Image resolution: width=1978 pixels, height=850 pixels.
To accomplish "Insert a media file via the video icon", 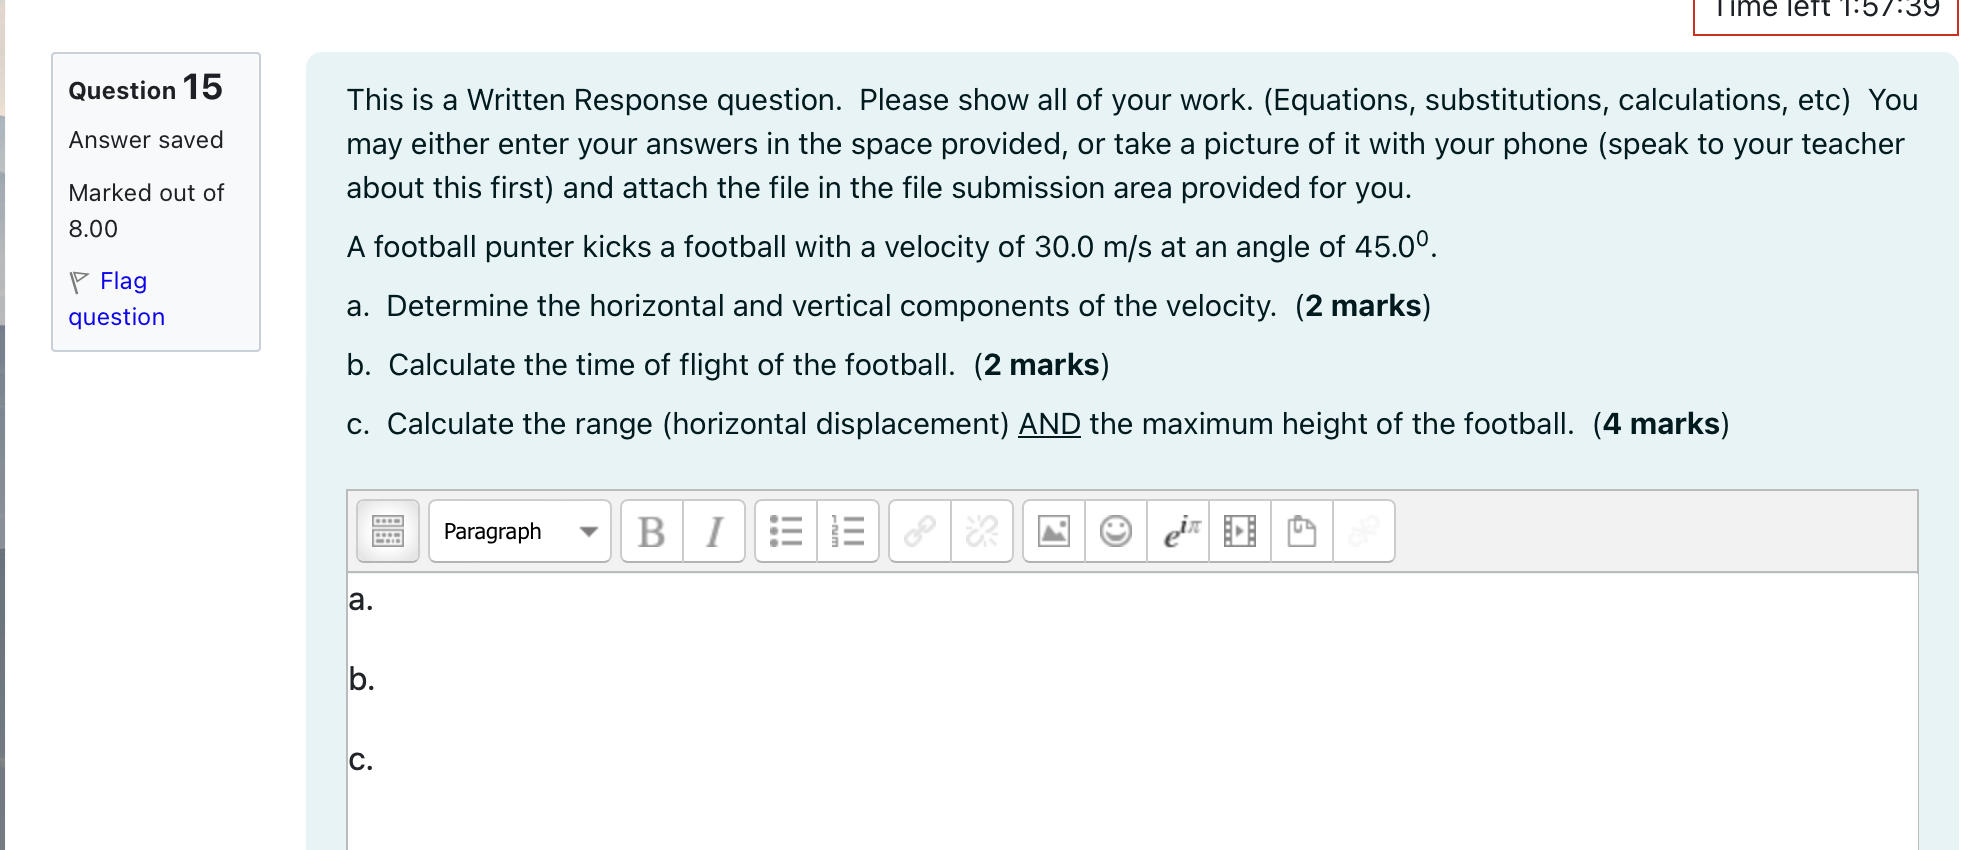I will 1239,531.
